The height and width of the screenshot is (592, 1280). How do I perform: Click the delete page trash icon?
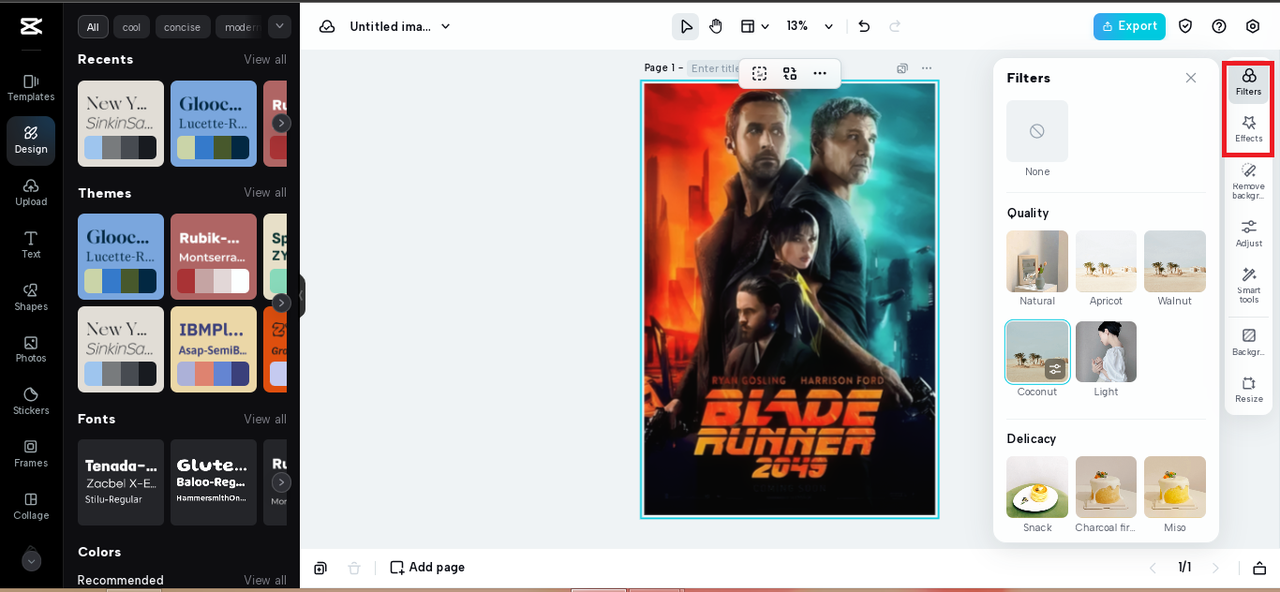point(354,568)
